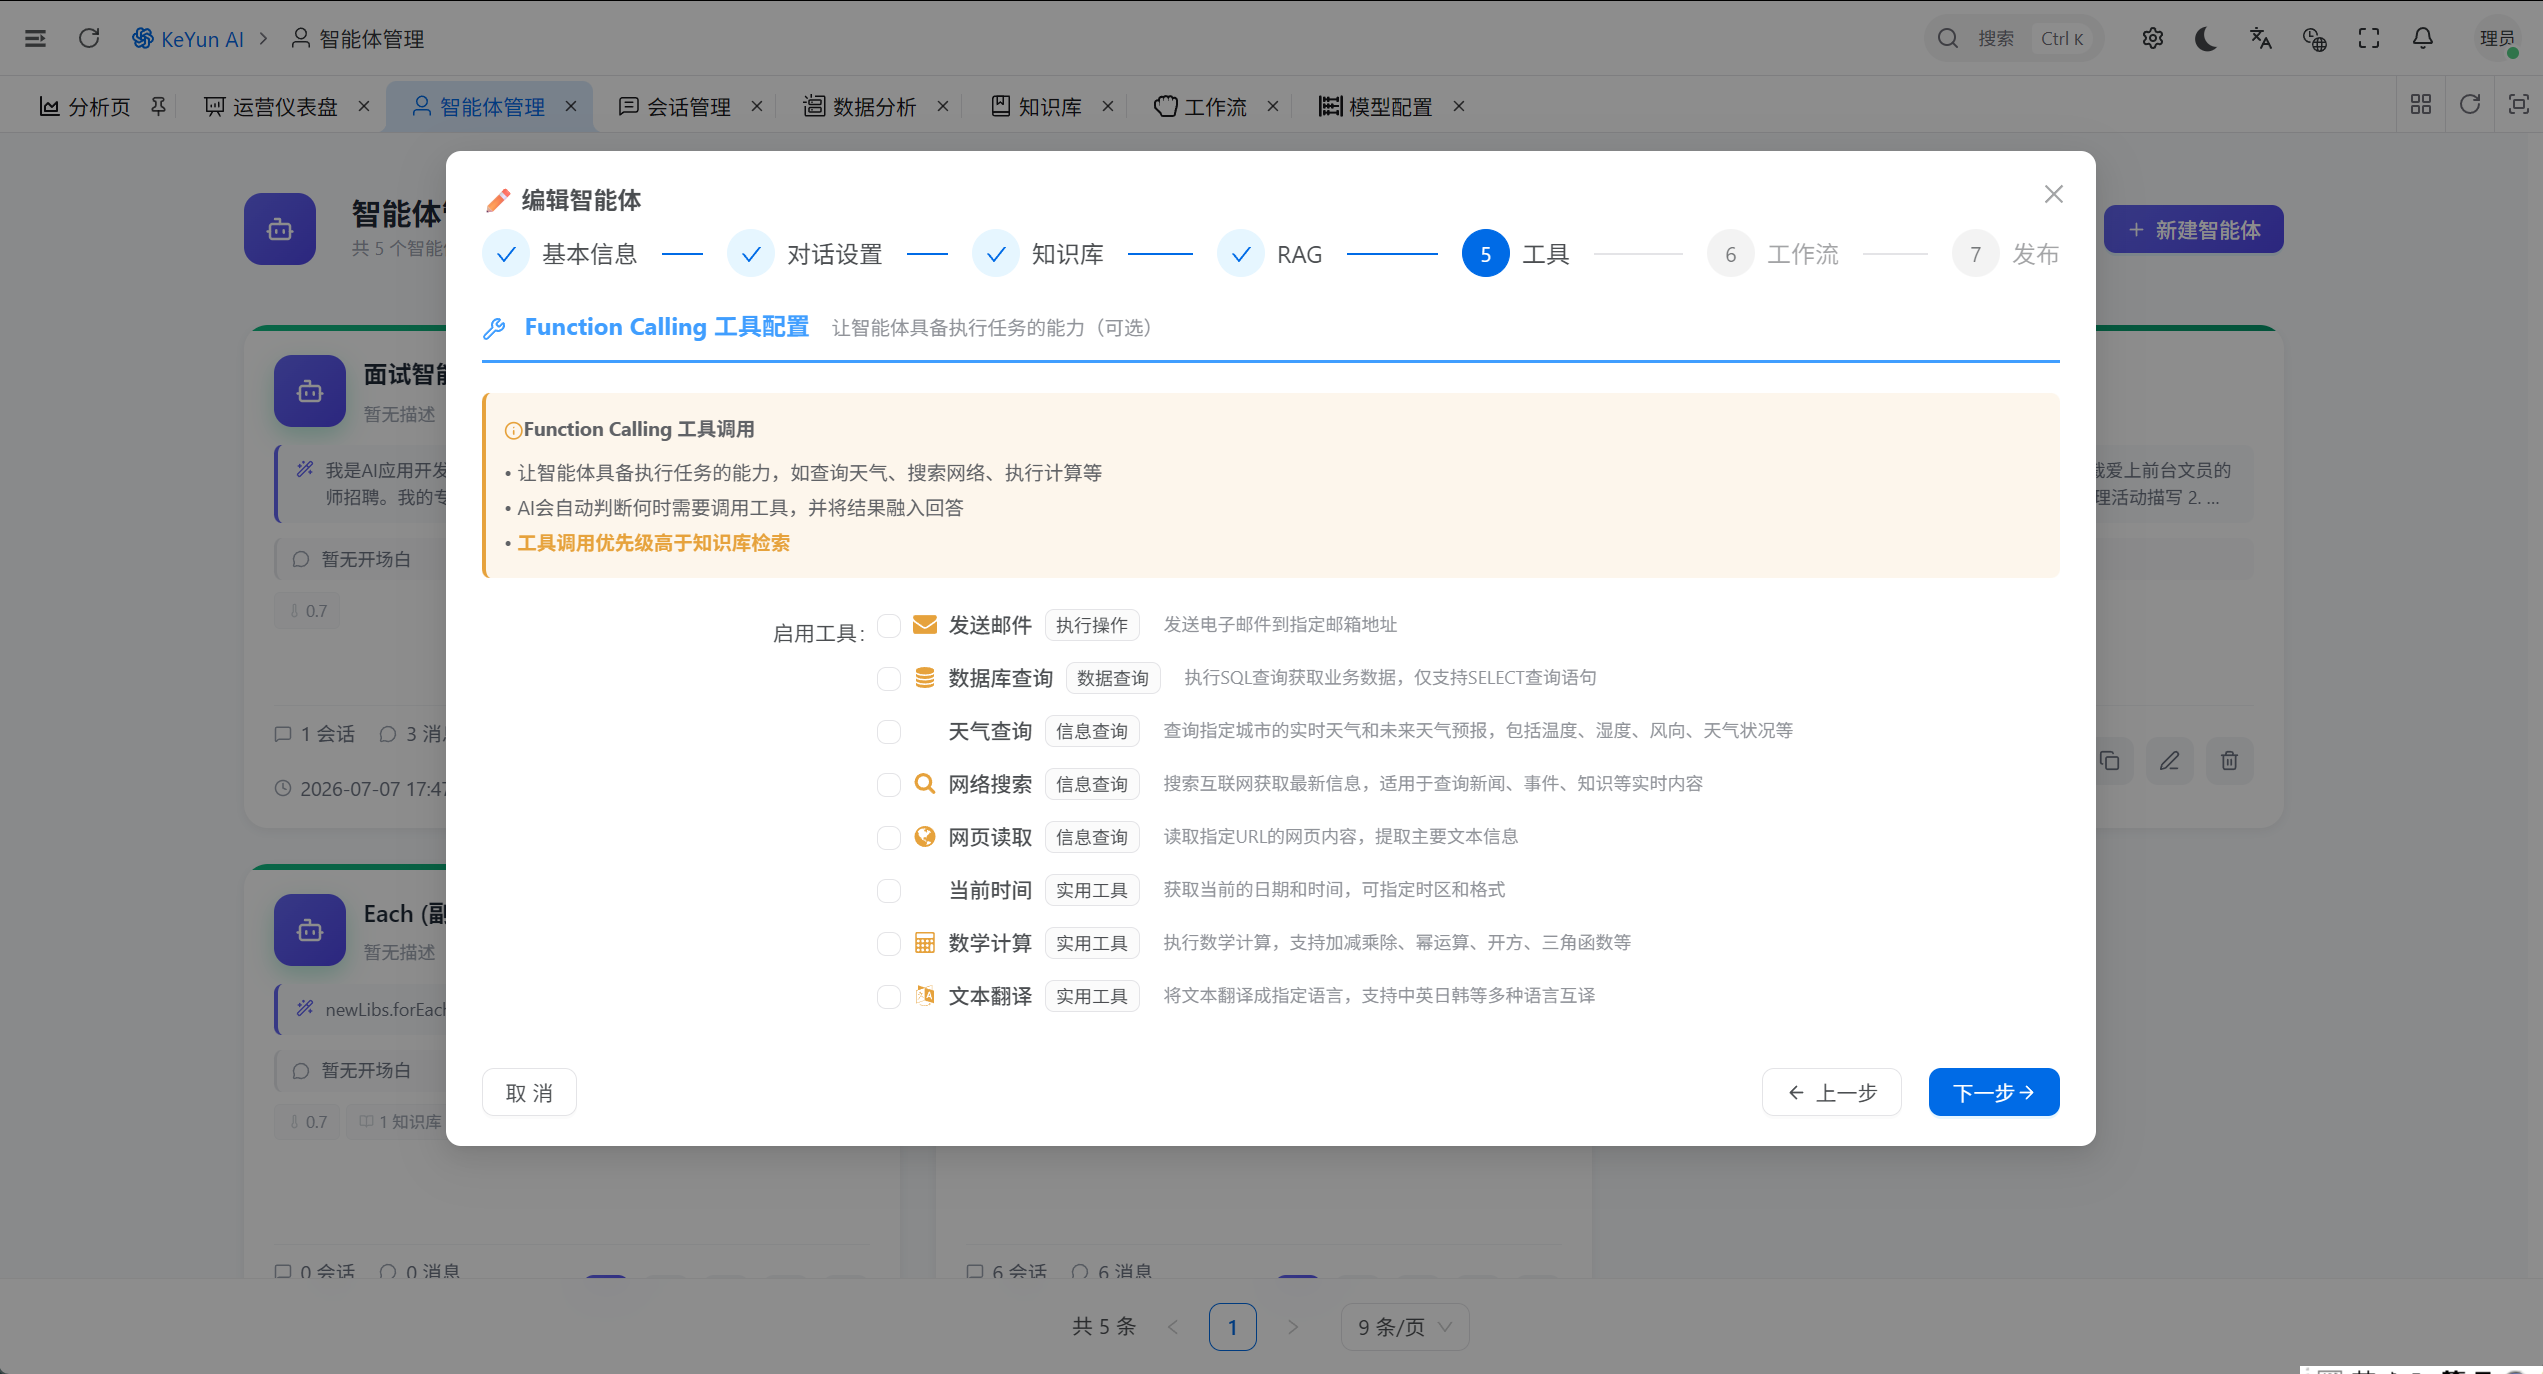Jump to step RAG in wizard
The width and height of the screenshot is (2543, 1374).
click(1270, 254)
